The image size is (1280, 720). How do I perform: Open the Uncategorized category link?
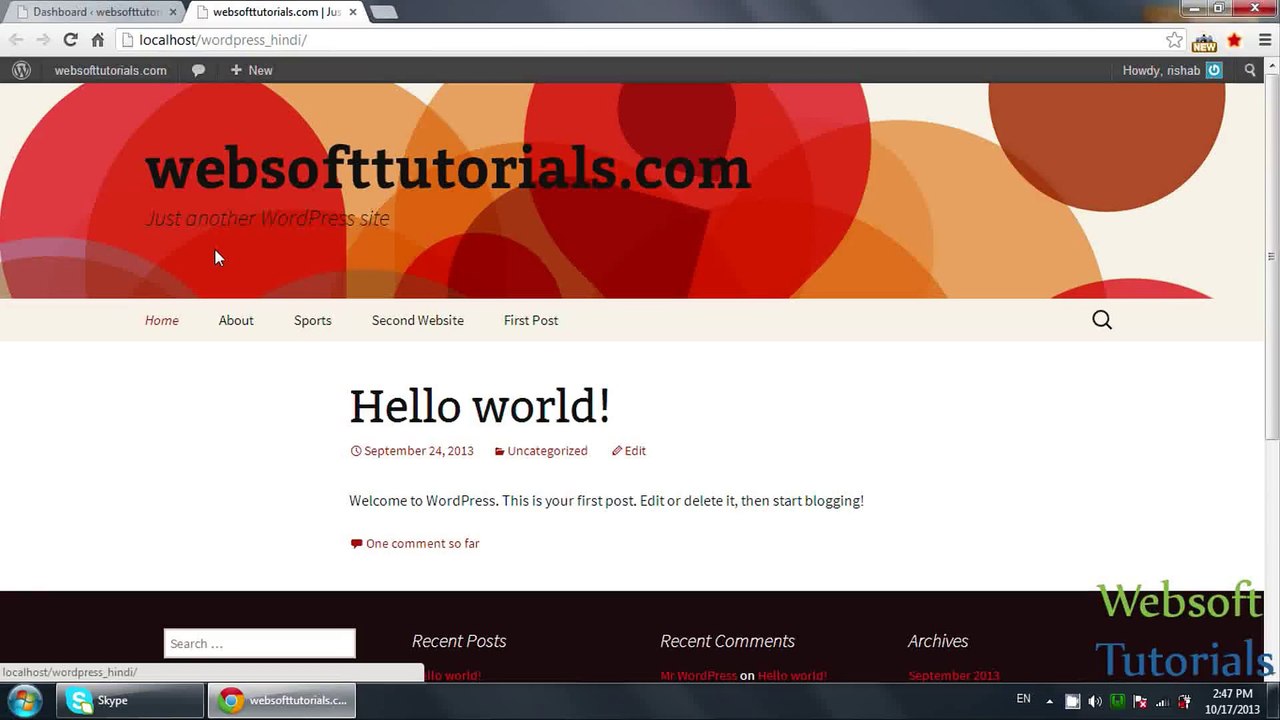(x=547, y=451)
